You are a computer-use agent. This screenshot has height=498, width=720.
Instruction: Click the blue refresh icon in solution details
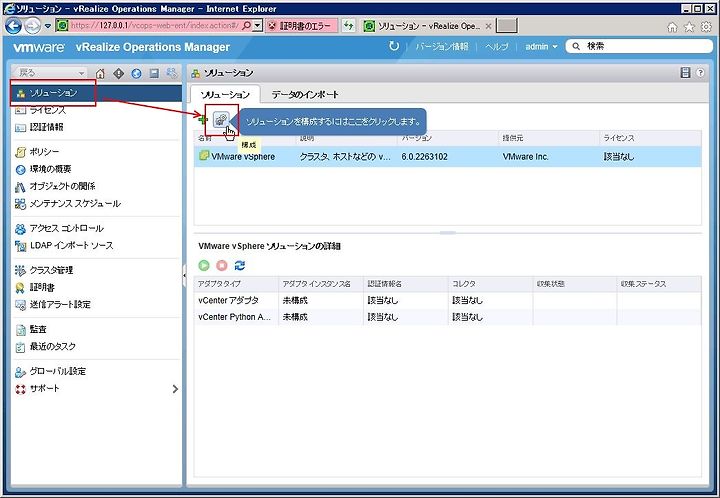(x=240, y=265)
